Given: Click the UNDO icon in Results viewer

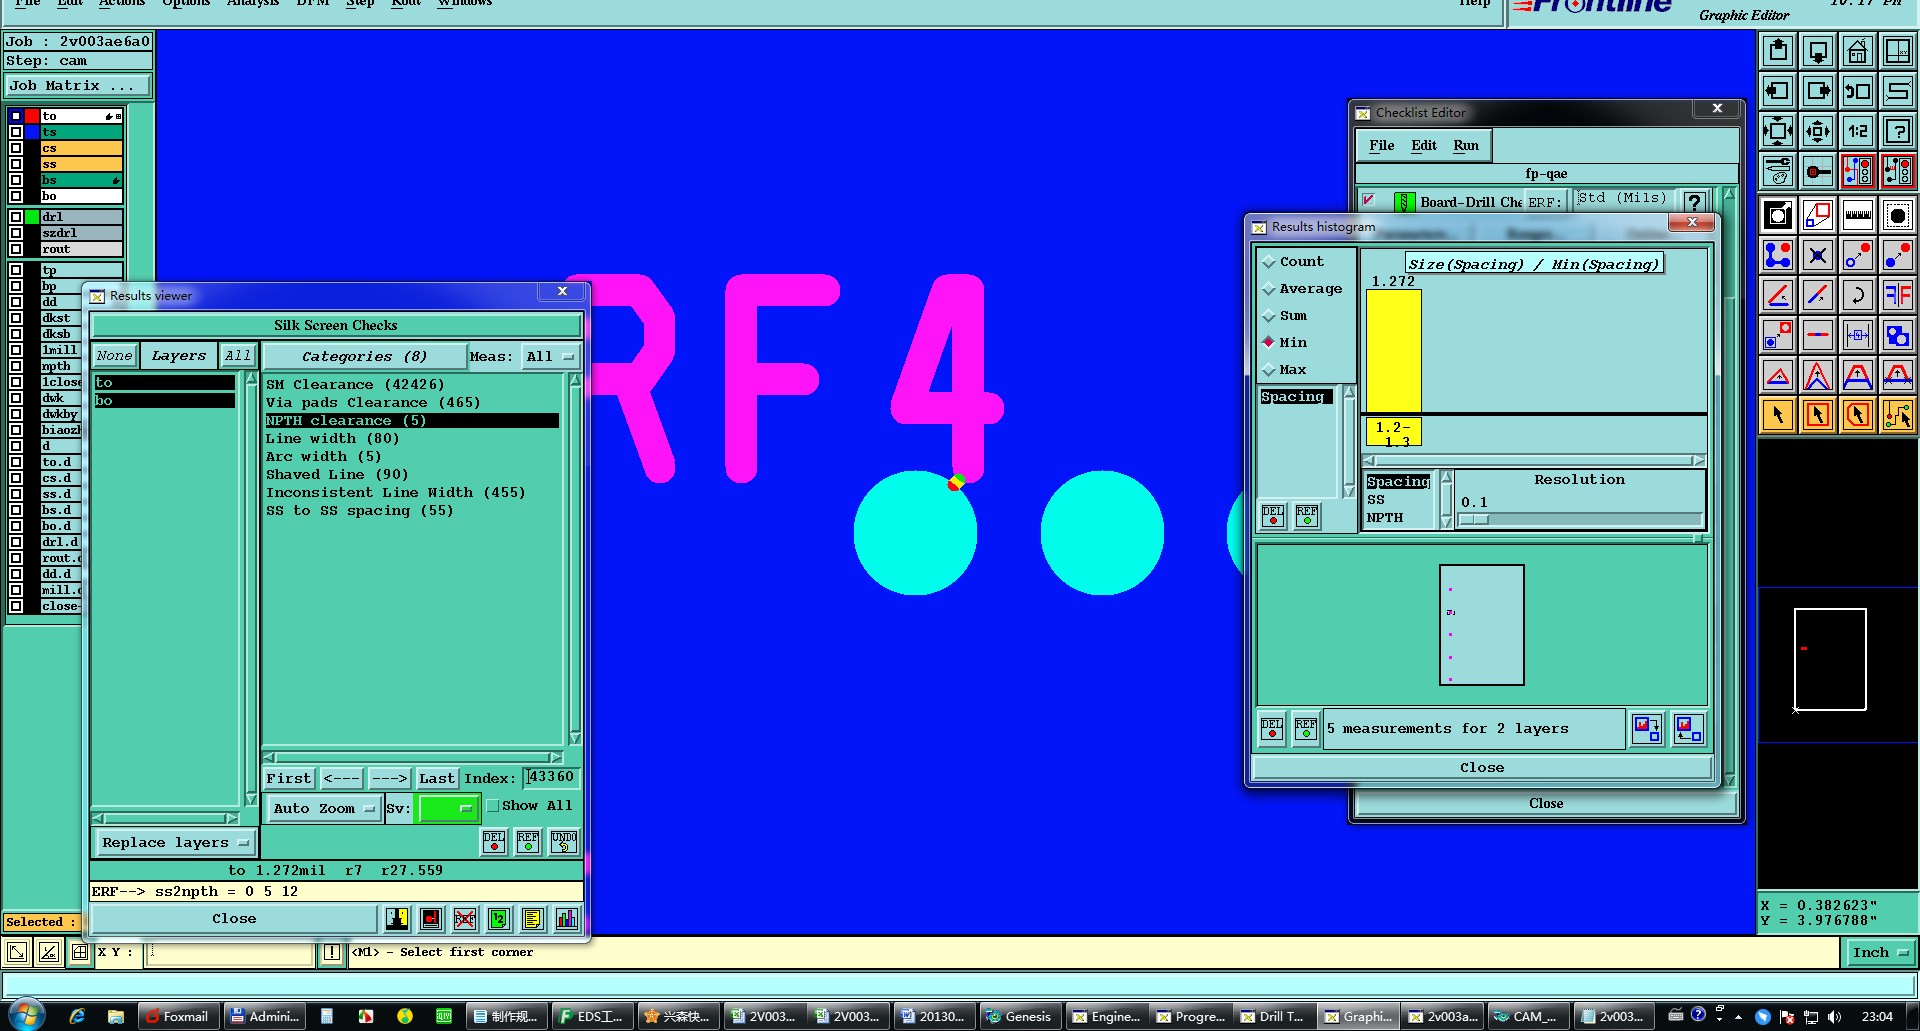Looking at the screenshot, I should tap(564, 842).
